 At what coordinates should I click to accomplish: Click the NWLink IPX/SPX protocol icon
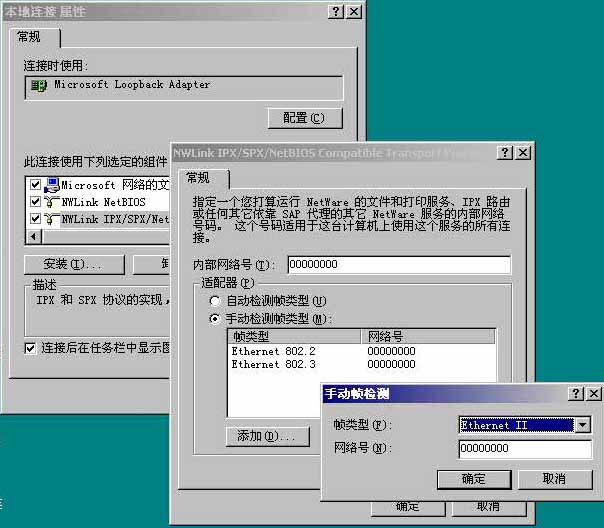pos(51,217)
